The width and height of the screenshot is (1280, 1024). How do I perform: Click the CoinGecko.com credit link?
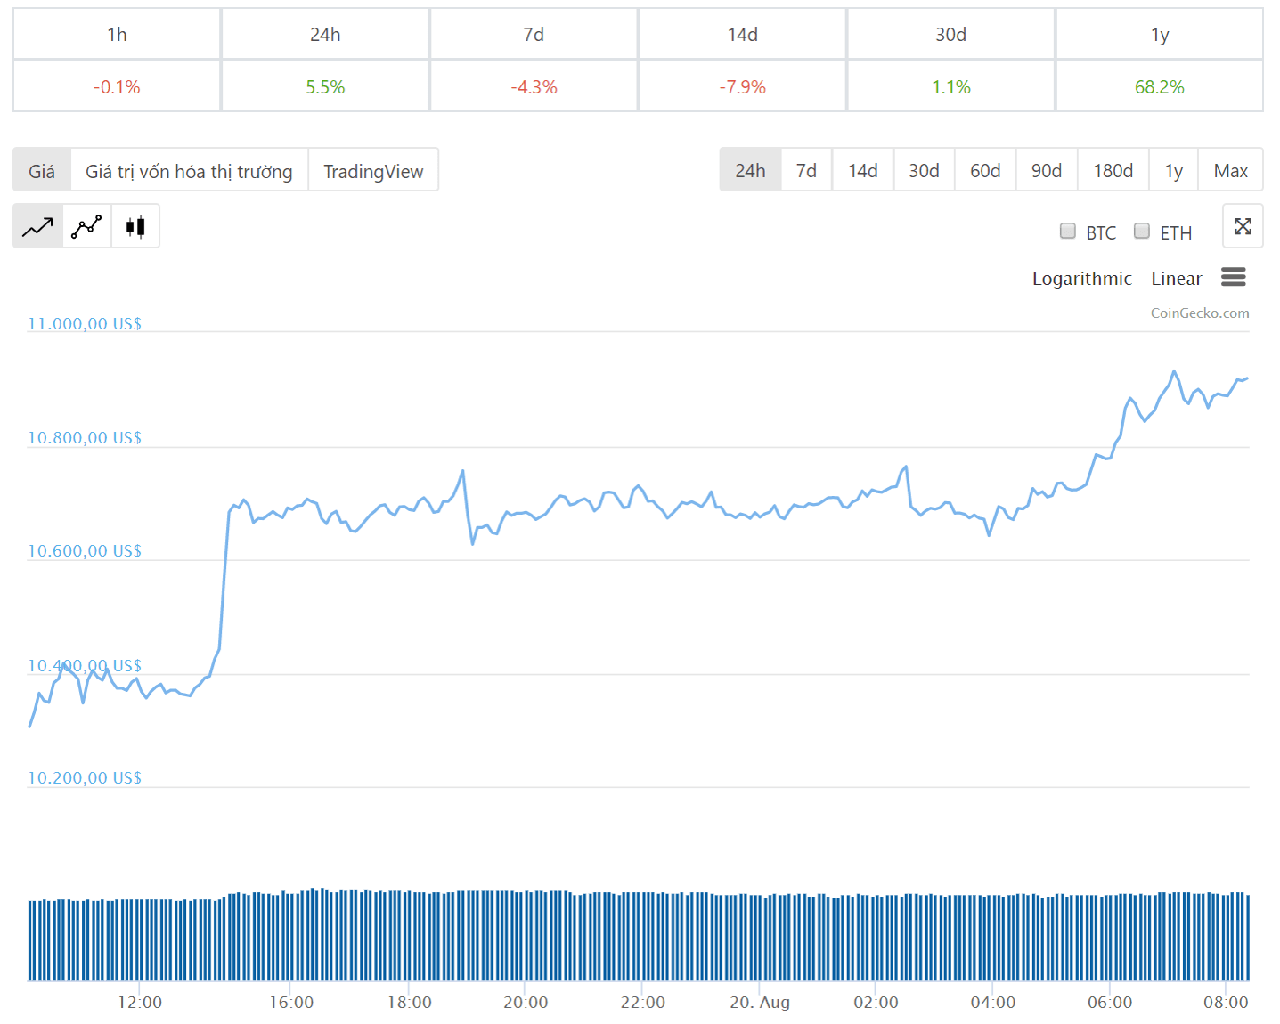click(1200, 313)
